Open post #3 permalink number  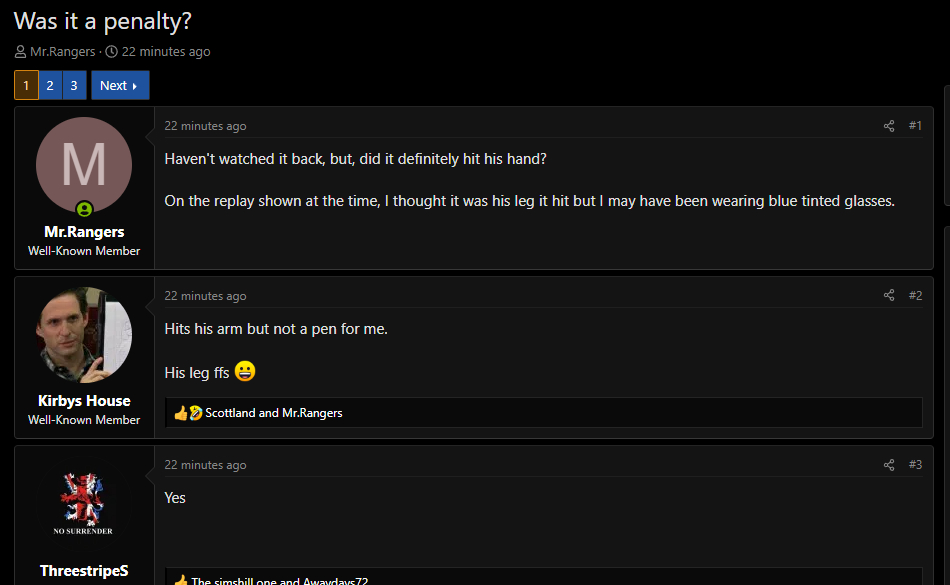pyautogui.click(x=915, y=464)
